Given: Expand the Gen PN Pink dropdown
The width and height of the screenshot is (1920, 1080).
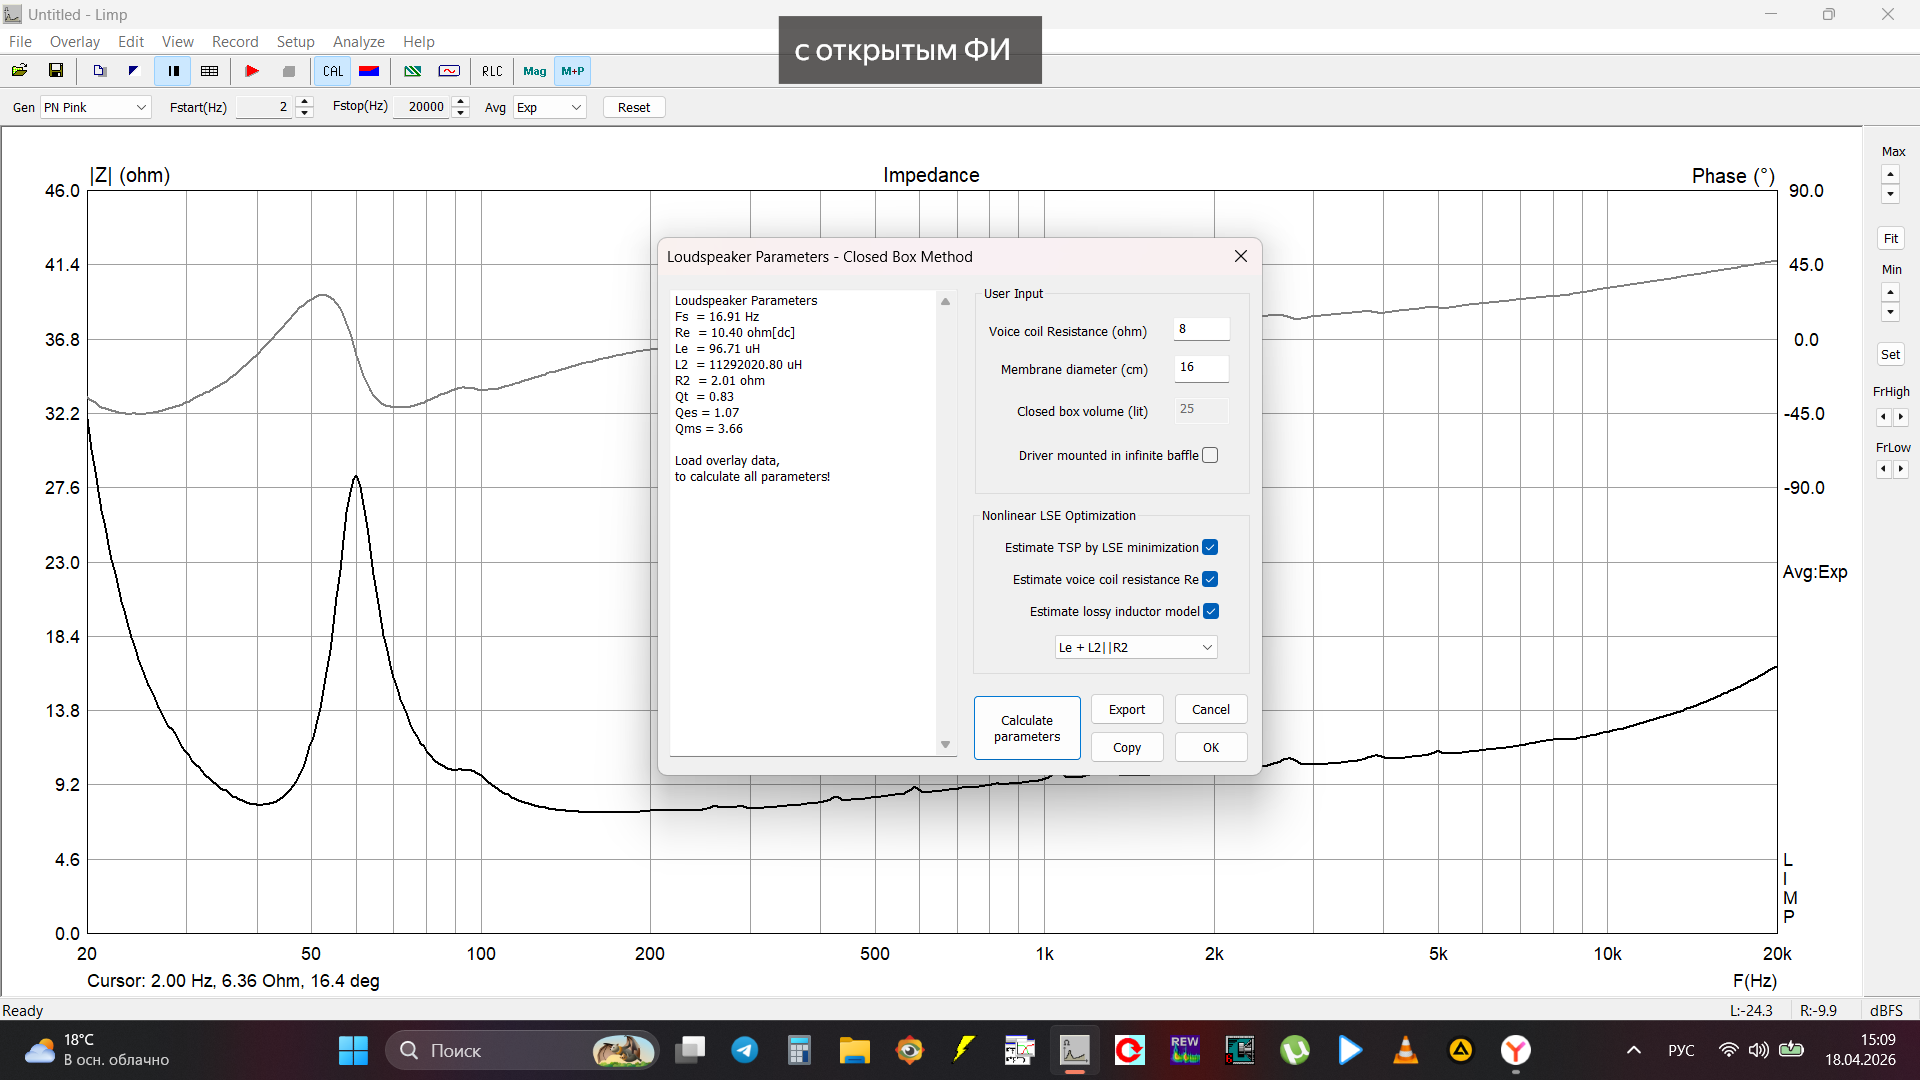Looking at the screenshot, I should coord(95,107).
